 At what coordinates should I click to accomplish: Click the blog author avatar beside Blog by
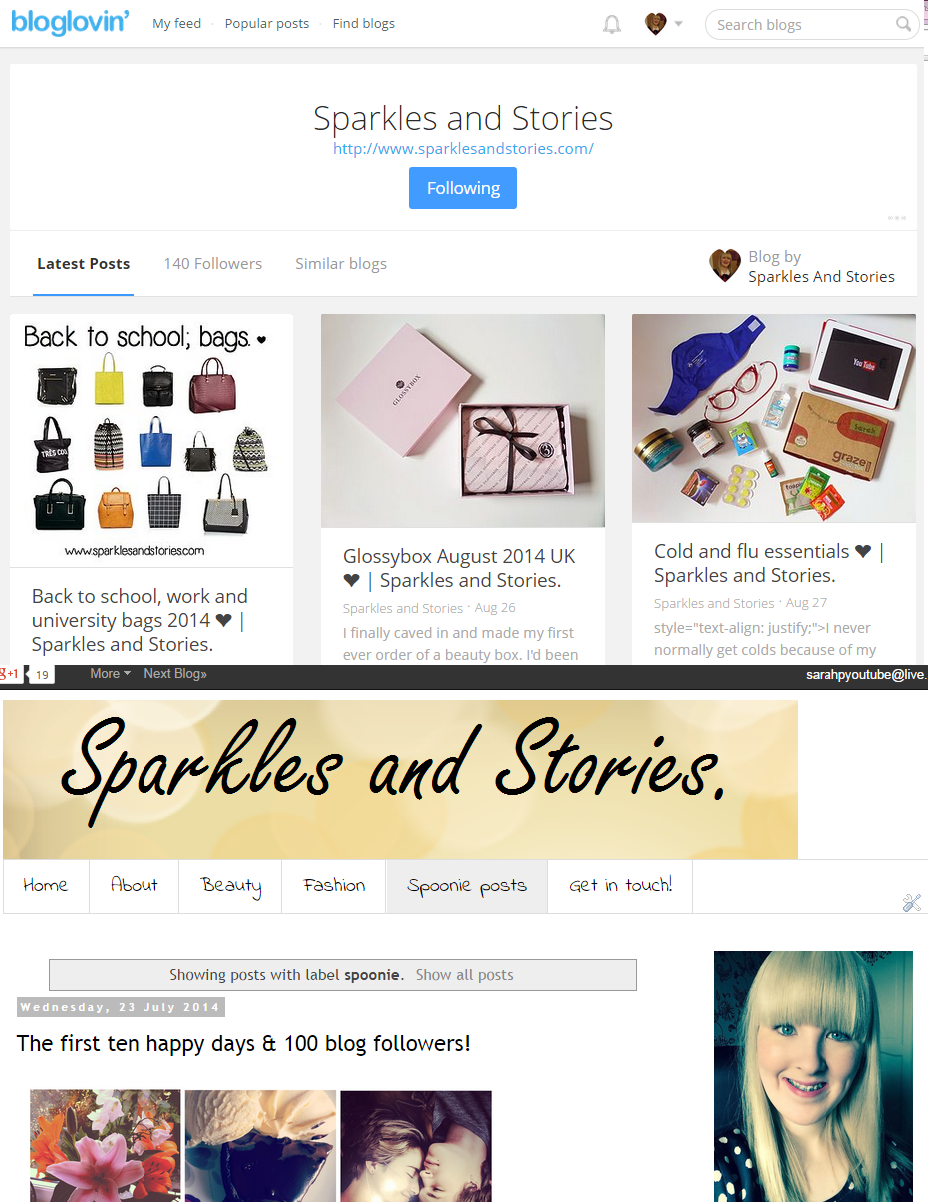point(725,266)
